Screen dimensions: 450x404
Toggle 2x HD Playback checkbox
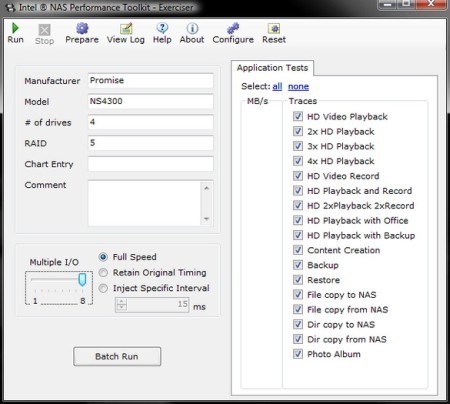298,131
